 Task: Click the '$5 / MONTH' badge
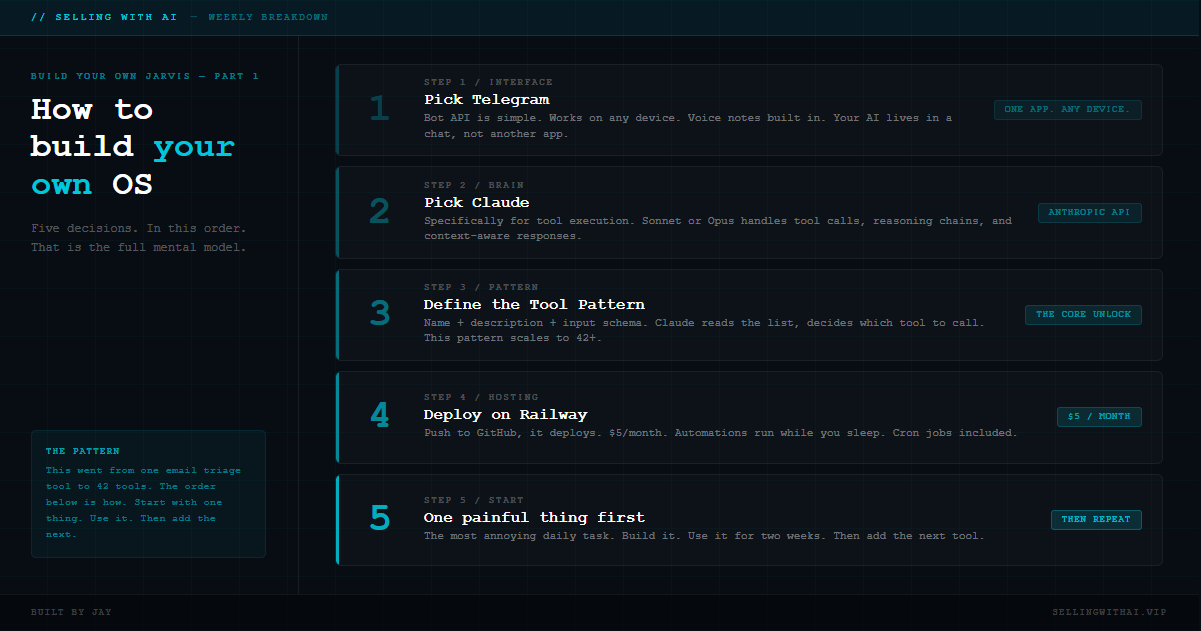coord(1099,417)
